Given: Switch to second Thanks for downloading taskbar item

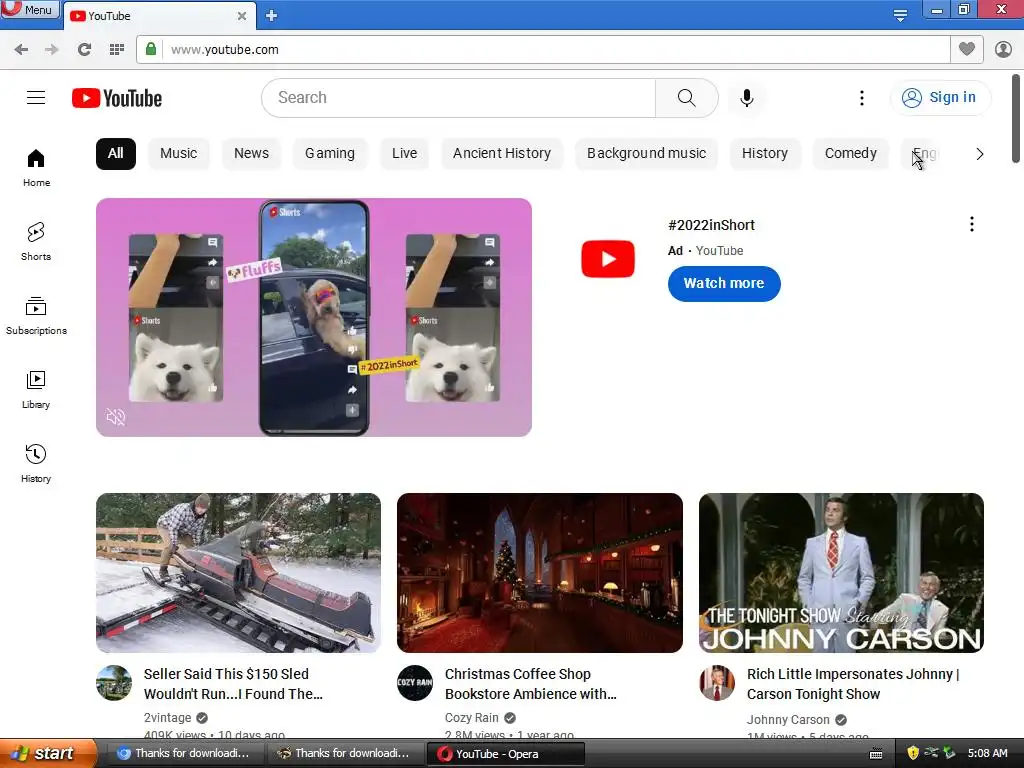Looking at the screenshot, I should 344,754.
